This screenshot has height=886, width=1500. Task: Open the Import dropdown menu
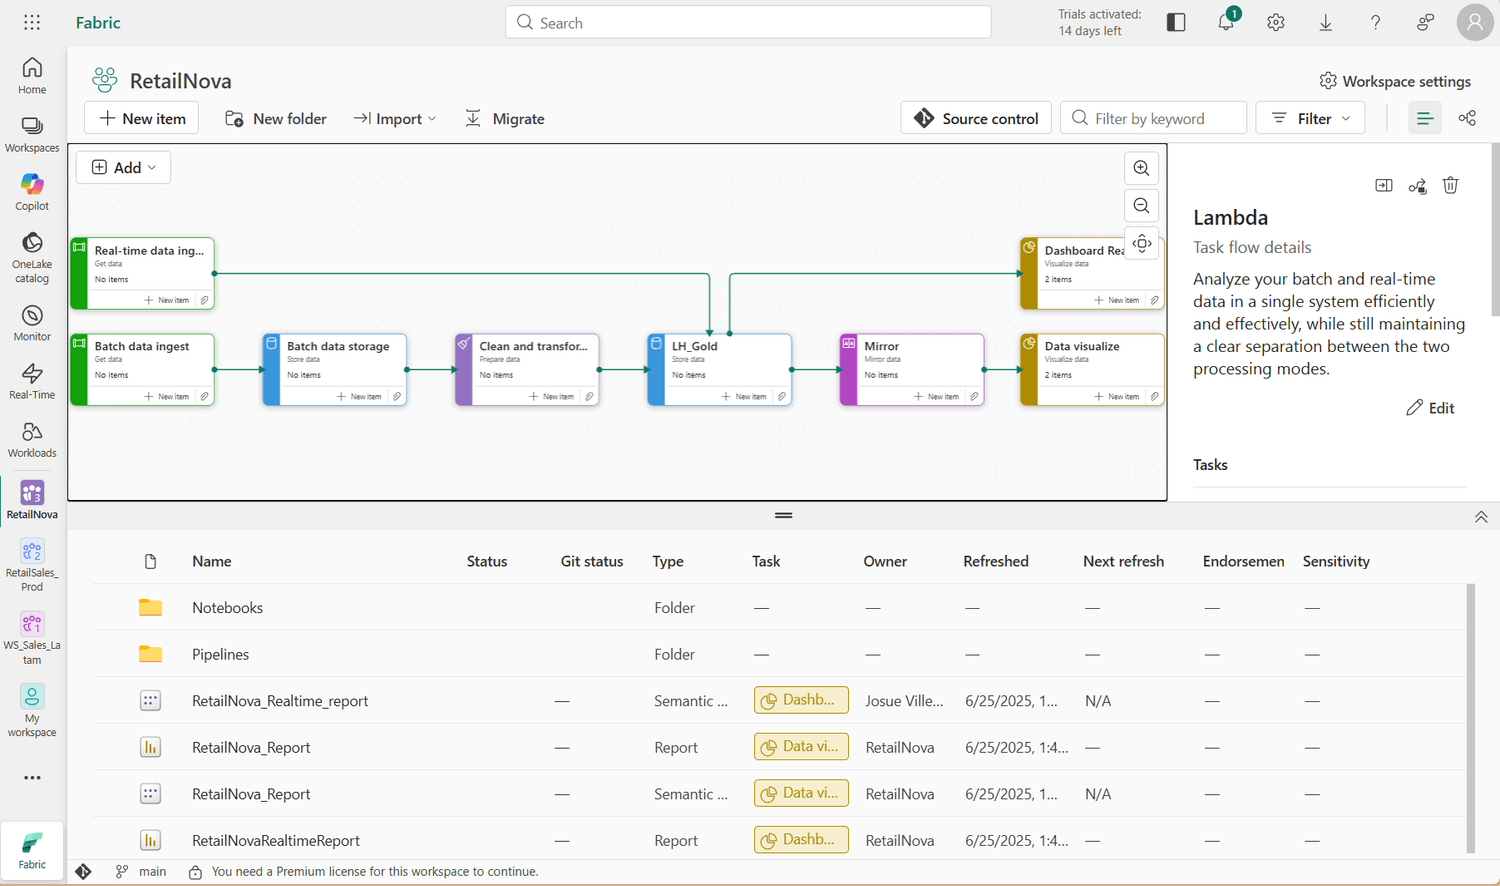(395, 118)
